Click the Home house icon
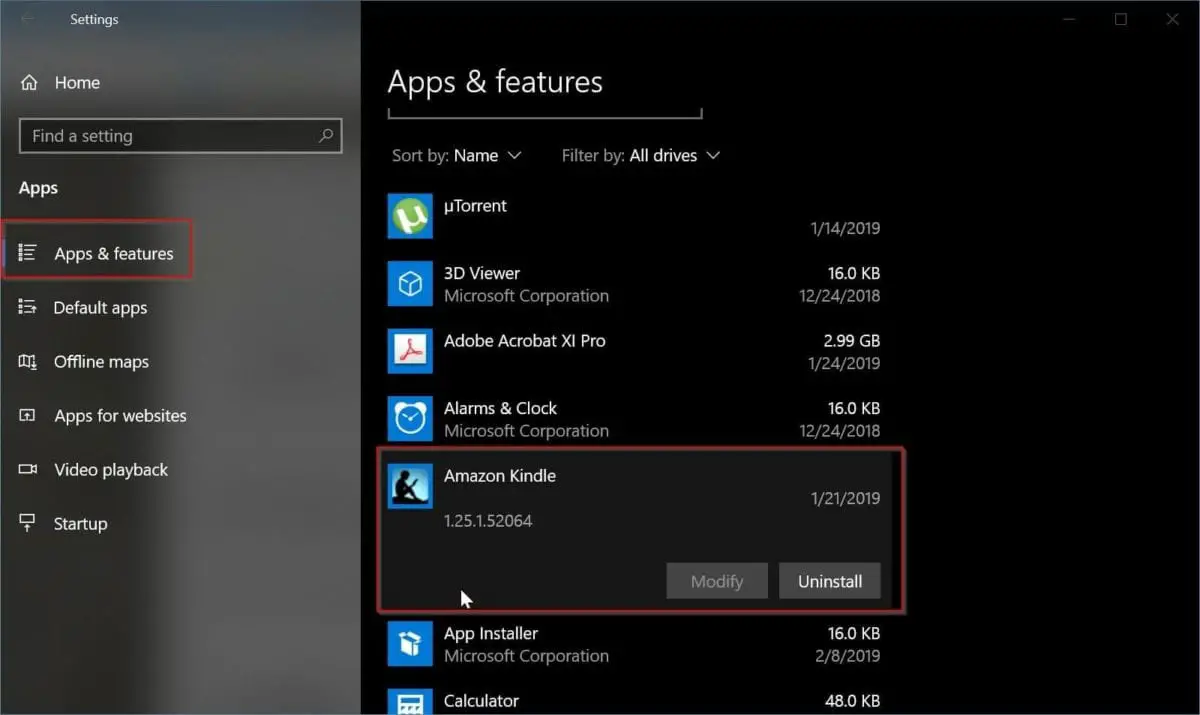The image size is (1200, 715). point(29,83)
